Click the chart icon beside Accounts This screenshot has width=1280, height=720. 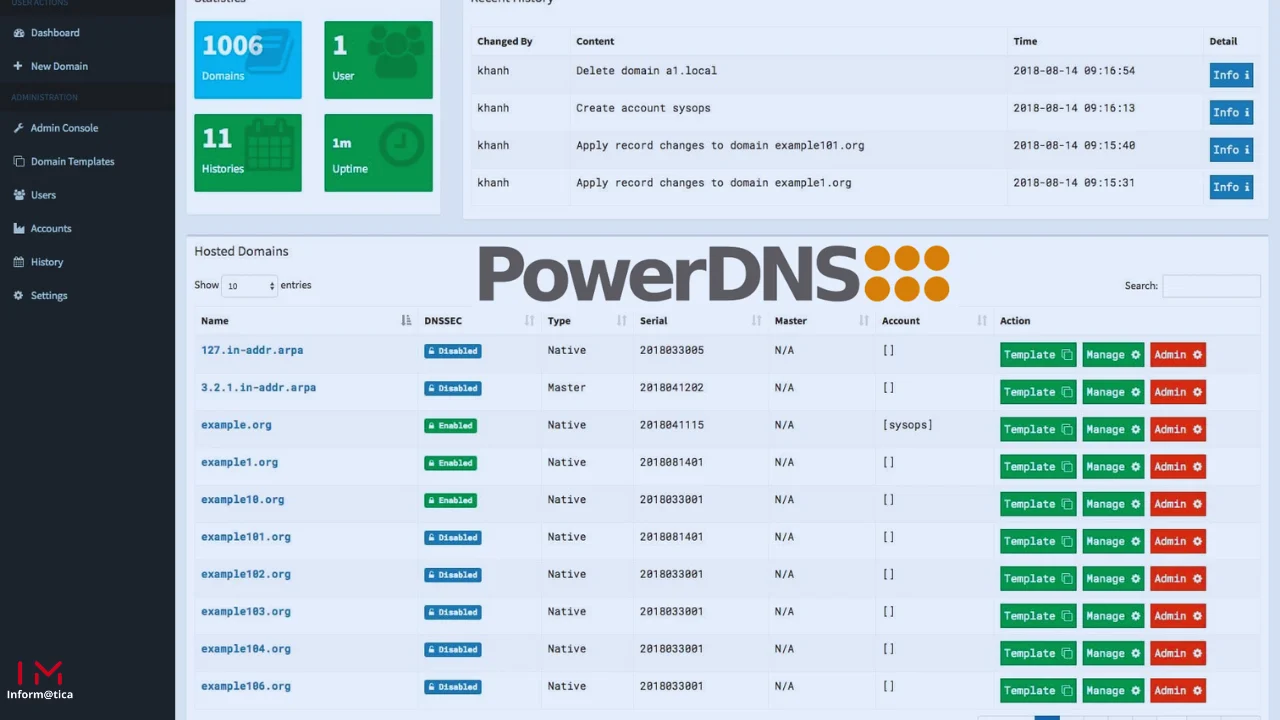tap(18, 228)
